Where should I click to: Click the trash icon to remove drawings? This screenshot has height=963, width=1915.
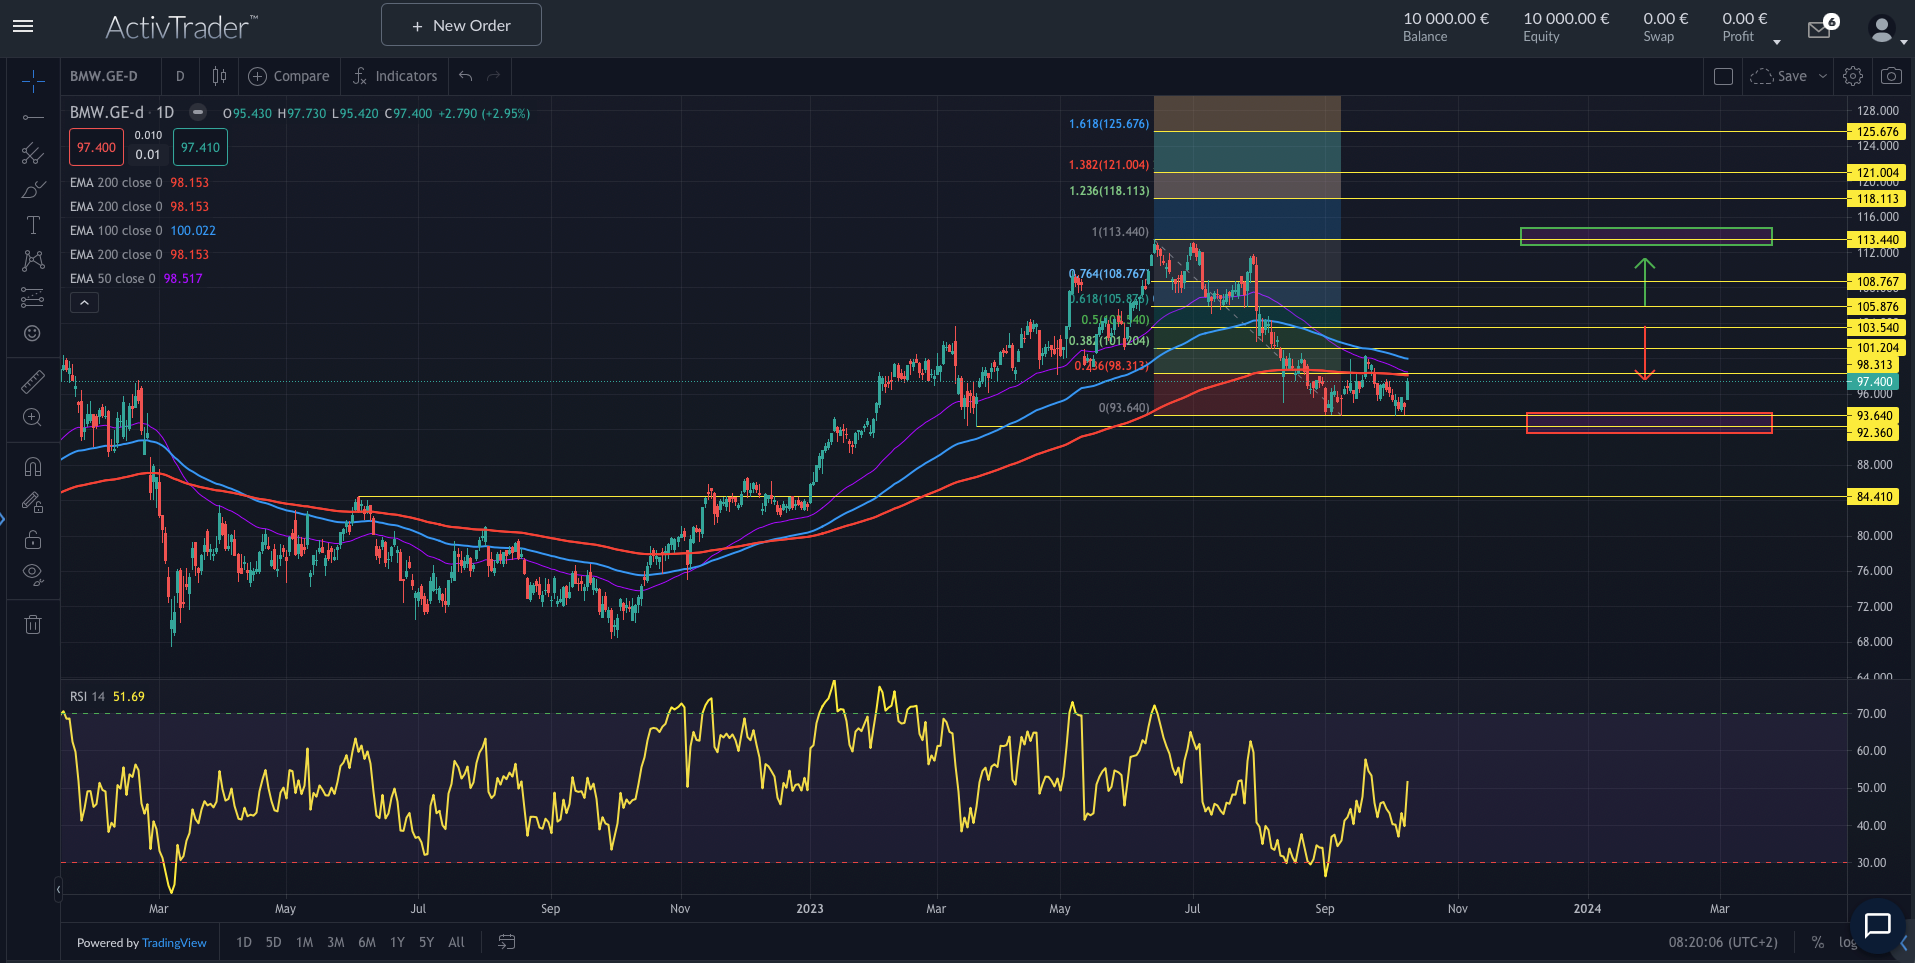33,625
